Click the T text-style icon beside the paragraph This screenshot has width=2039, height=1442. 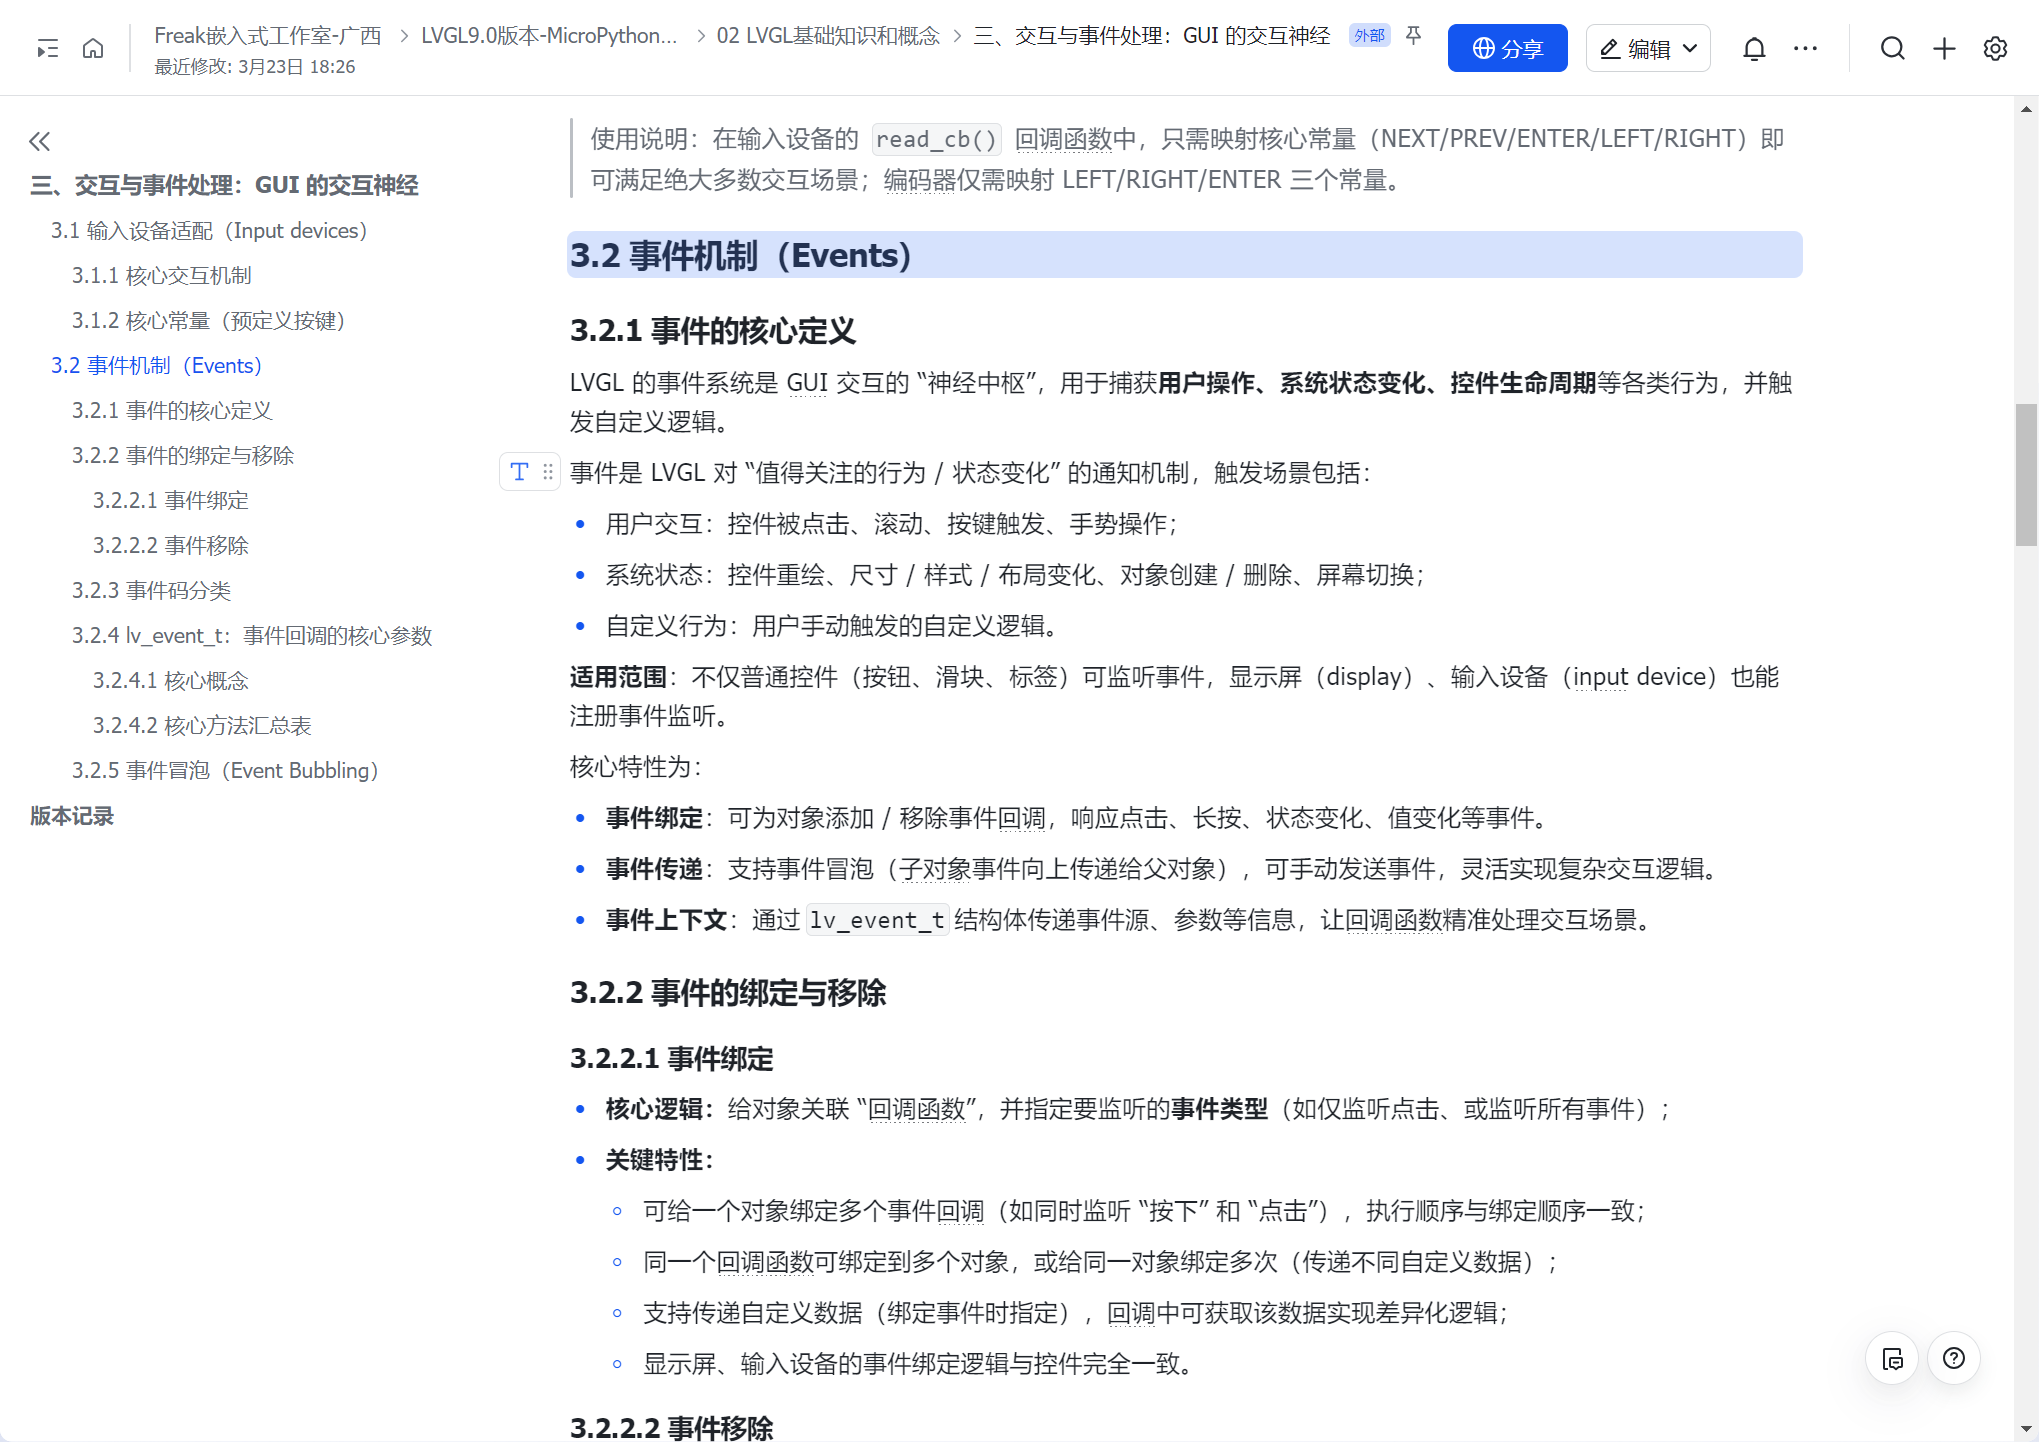pos(519,471)
